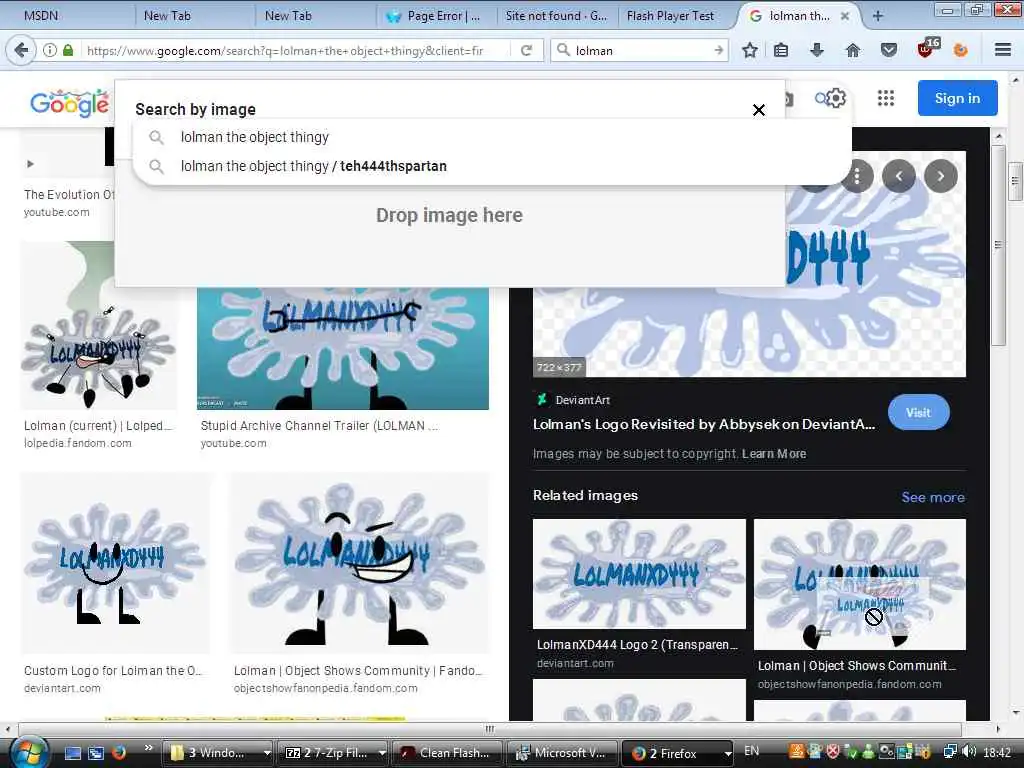This screenshot has width=1024, height=768.
Task: Open Lolman (current) Lolpedia image result
Action: 99,326
